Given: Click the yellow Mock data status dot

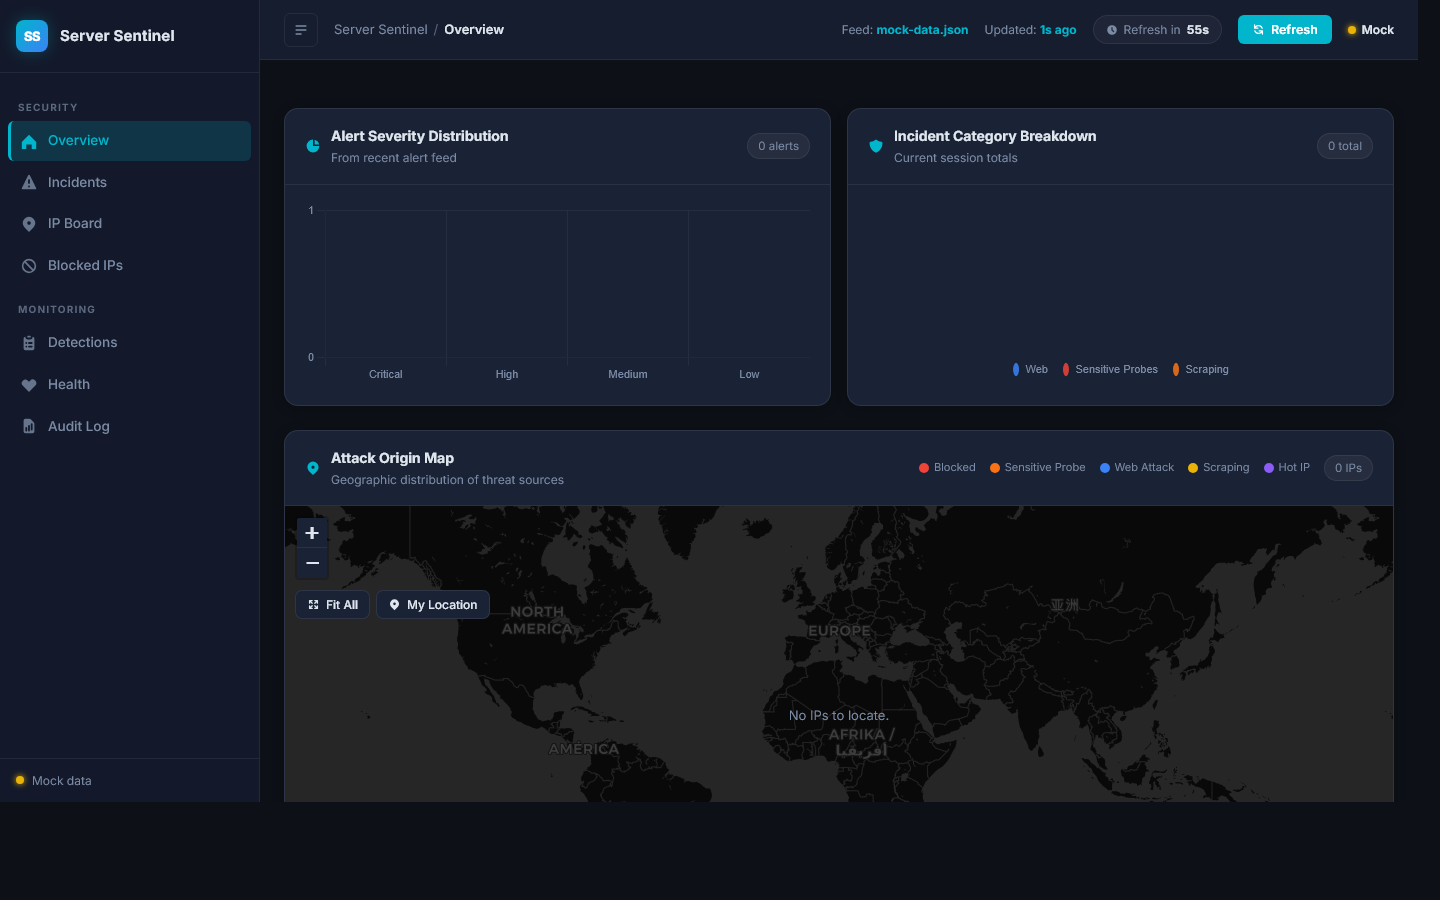Looking at the screenshot, I should click(20, 780).
